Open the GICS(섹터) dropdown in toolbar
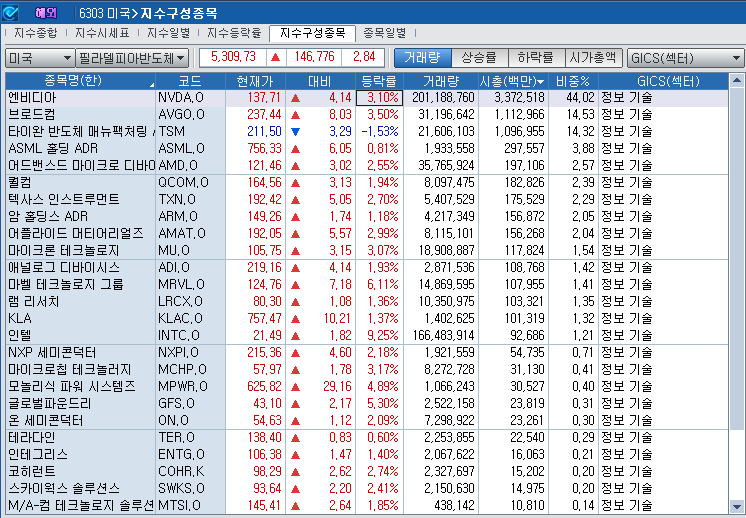746x518 pixels. 686,58
